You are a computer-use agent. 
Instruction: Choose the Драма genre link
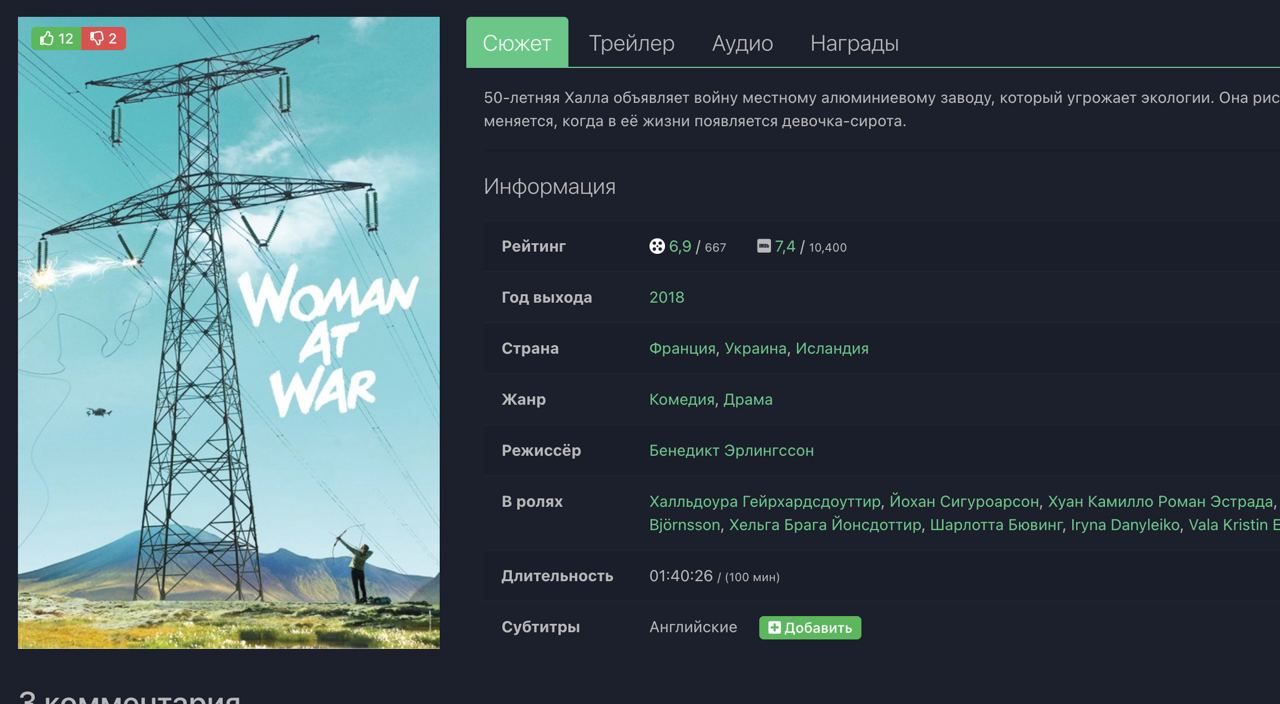click(x=748, y=399)
